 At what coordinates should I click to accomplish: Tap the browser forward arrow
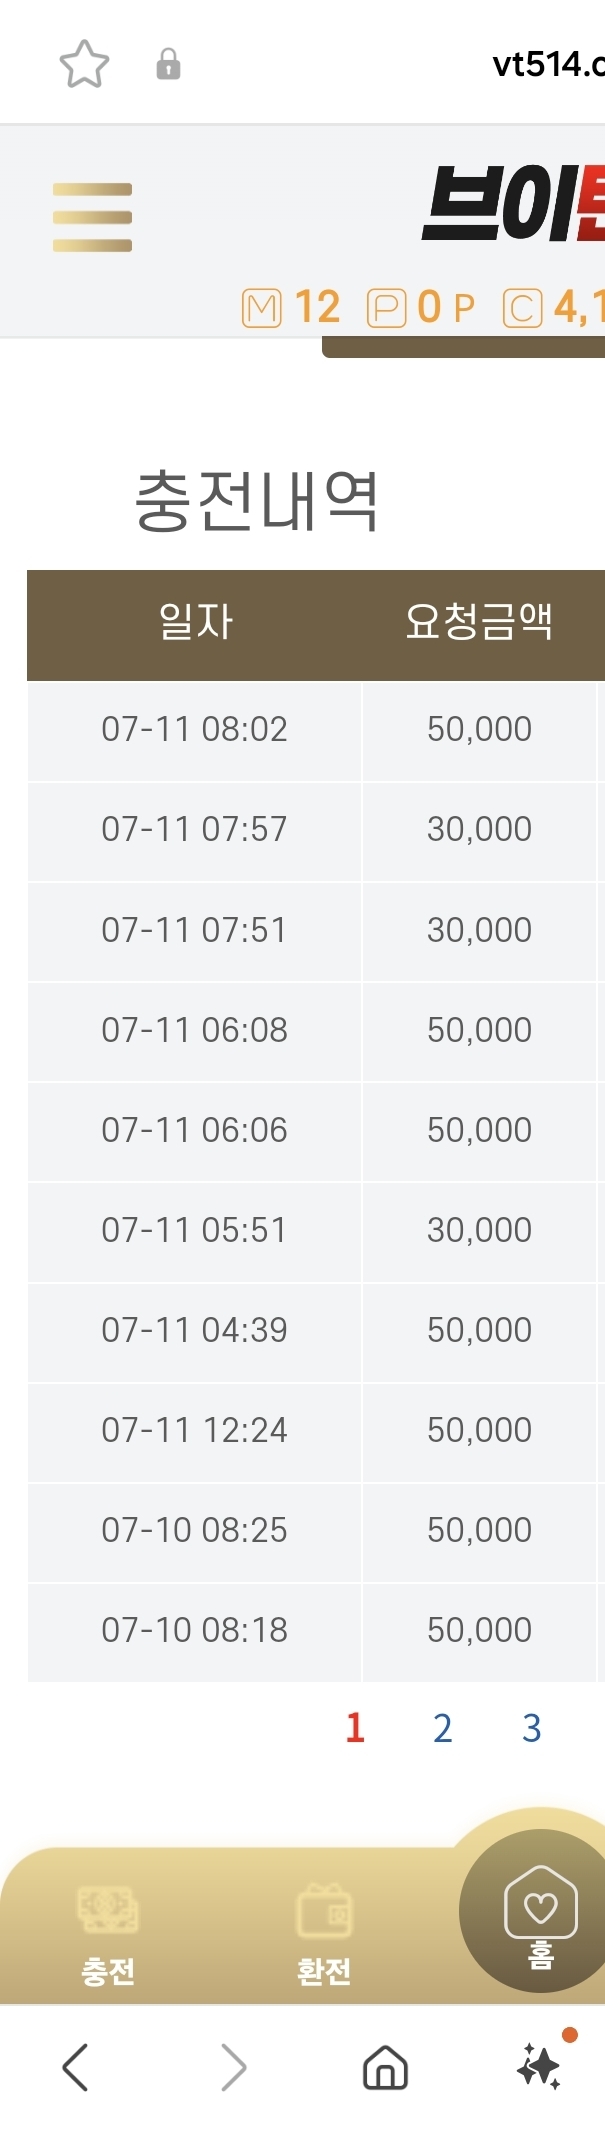pyautogui.click(x=233, y=2067)
